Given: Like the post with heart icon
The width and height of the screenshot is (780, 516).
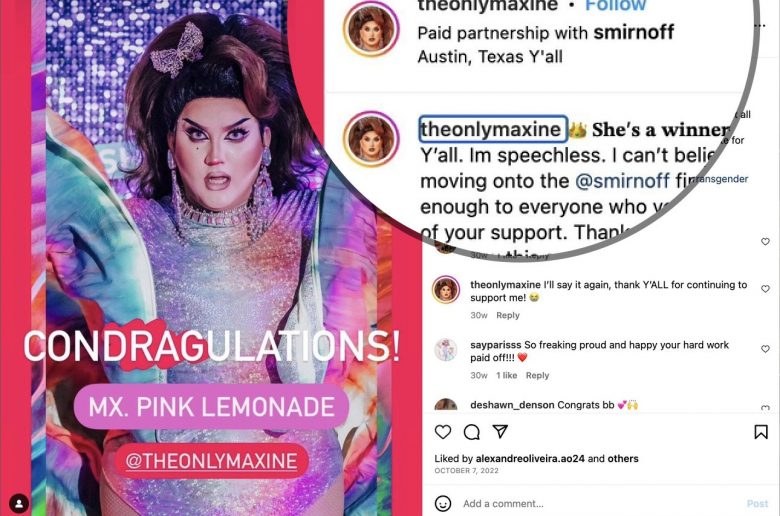Looking at the screenshot, I should point(443,431).
